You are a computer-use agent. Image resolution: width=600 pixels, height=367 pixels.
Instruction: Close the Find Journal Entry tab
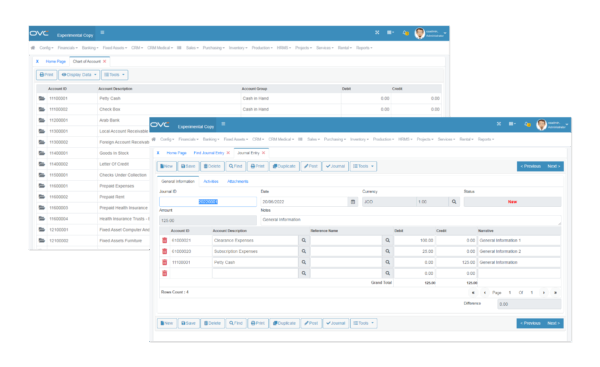pyautogui.click(x=228, y=153)
